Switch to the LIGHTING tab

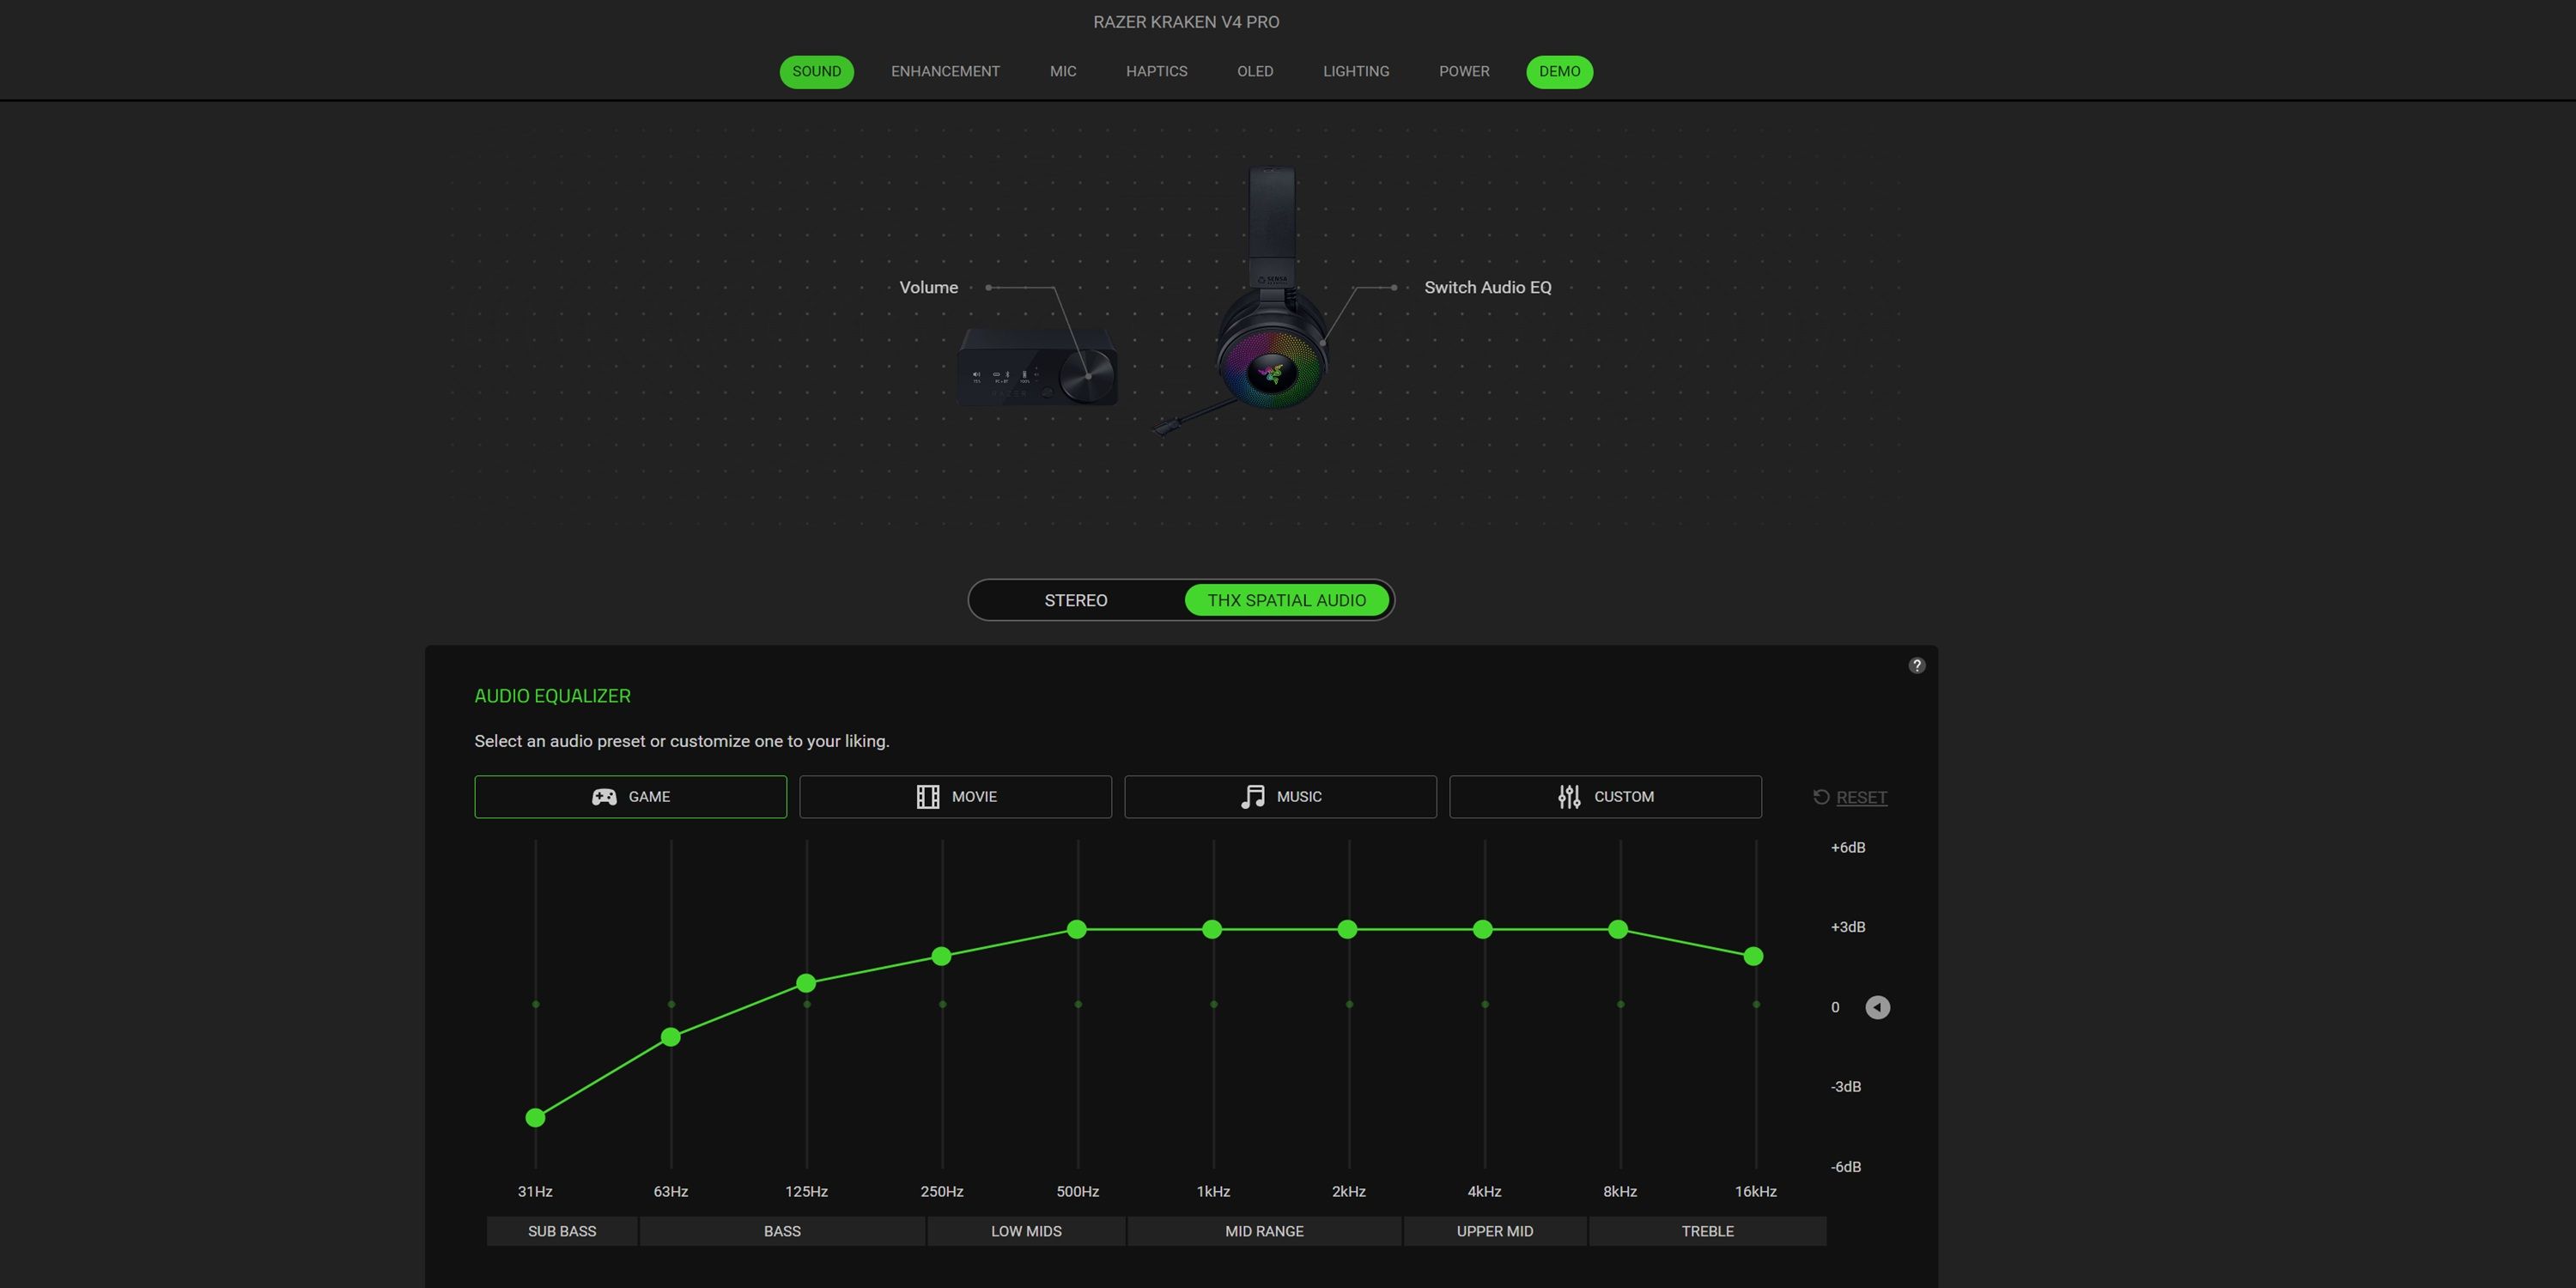pyautogui.click(x=1356, y=72)
